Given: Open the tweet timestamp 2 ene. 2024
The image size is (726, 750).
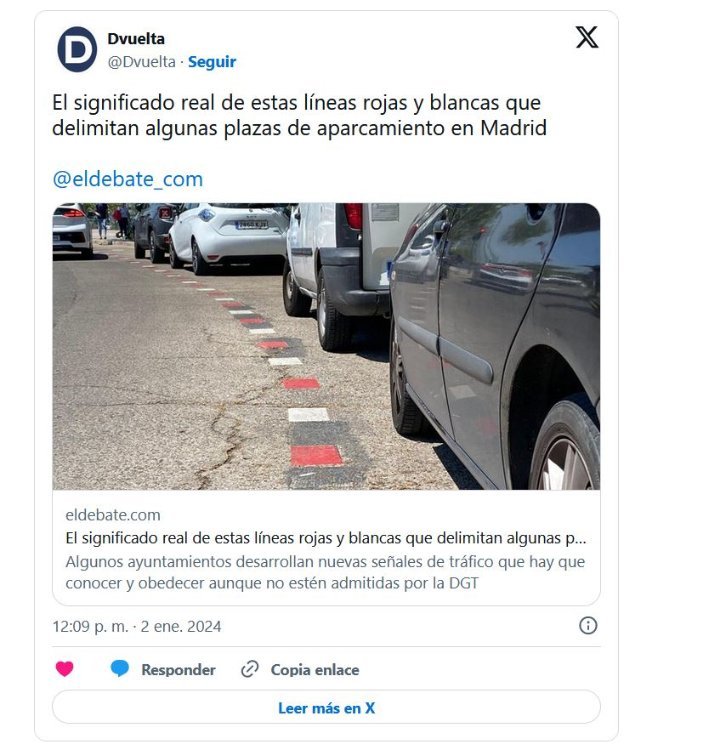Looking at the screenshot, I should pos(137,627).
